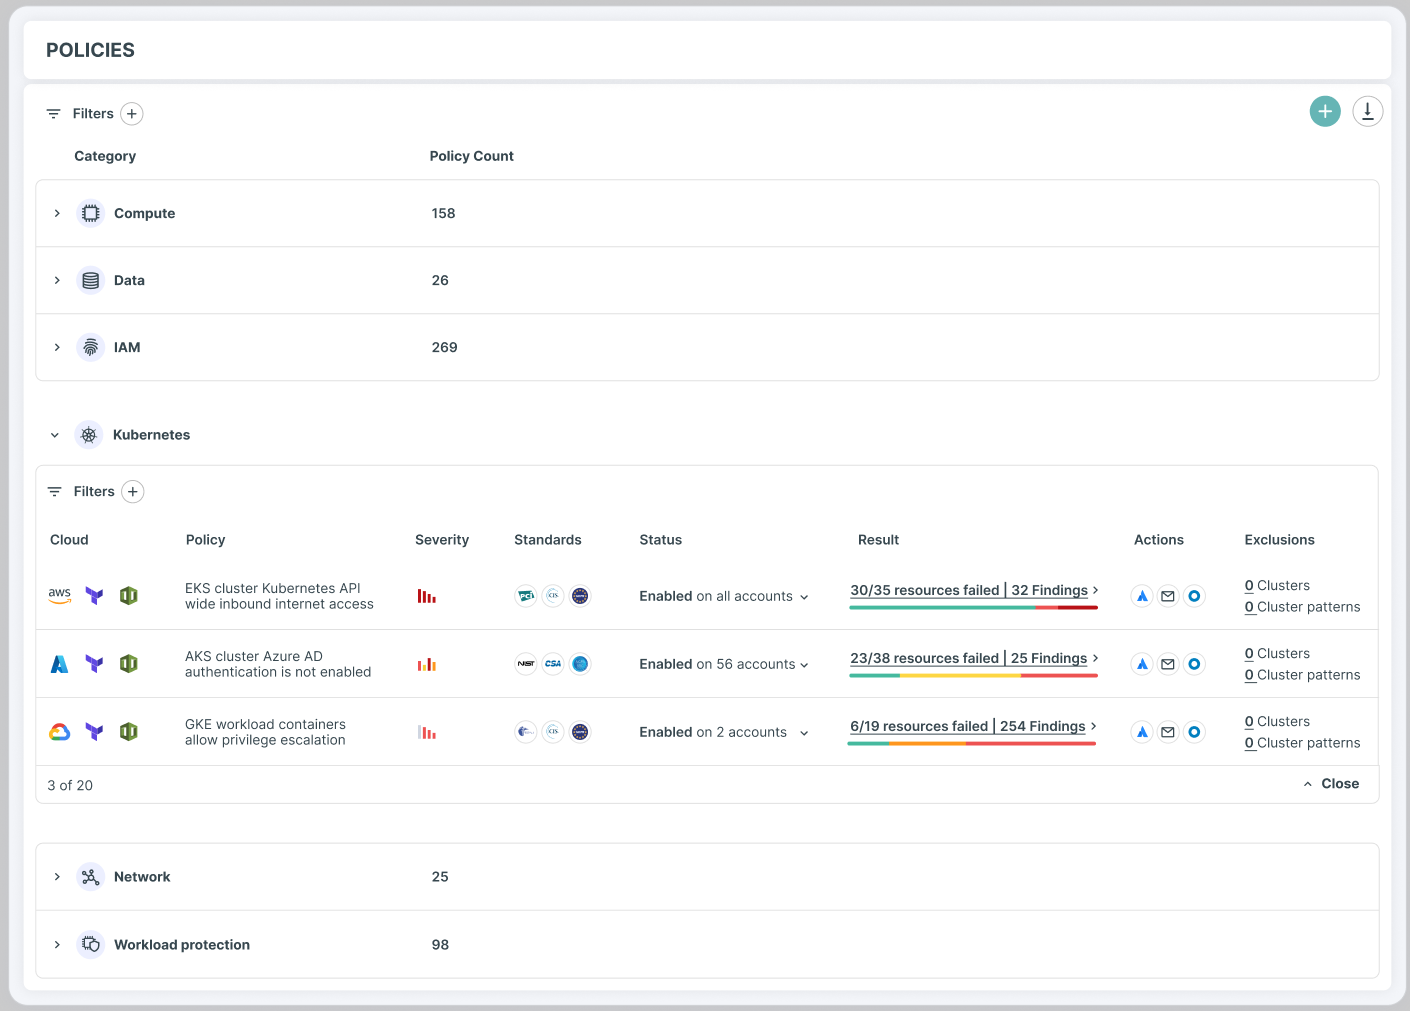
Task: Click the Data category database icon
Action: (x=91, y=280)
